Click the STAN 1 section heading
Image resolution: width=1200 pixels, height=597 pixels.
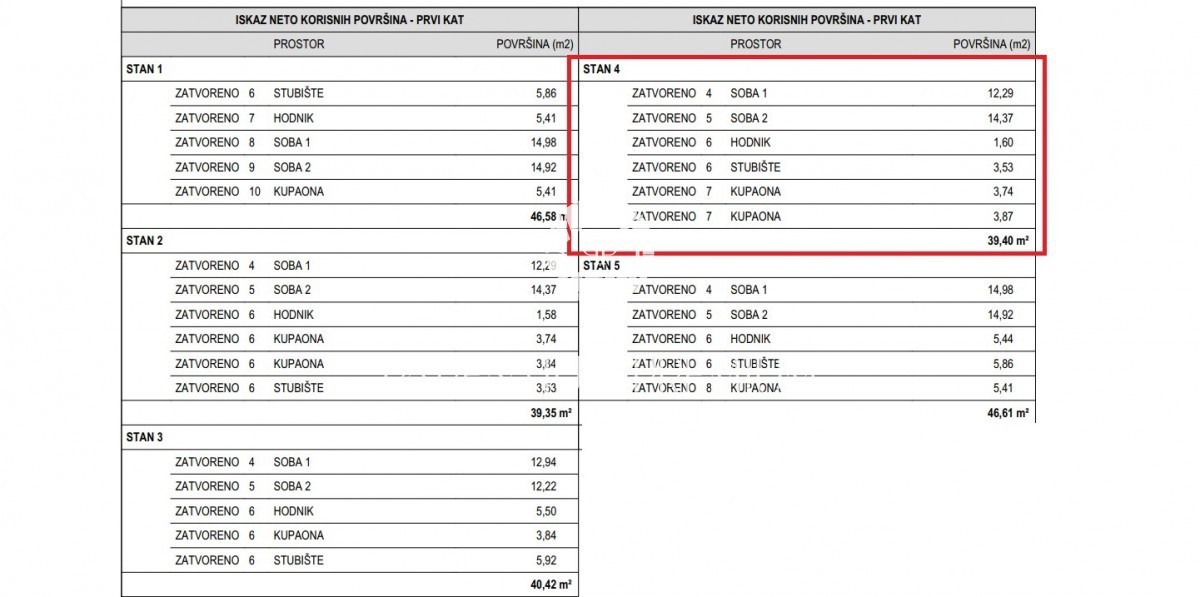pyautogui.click(x=144, y=69)
